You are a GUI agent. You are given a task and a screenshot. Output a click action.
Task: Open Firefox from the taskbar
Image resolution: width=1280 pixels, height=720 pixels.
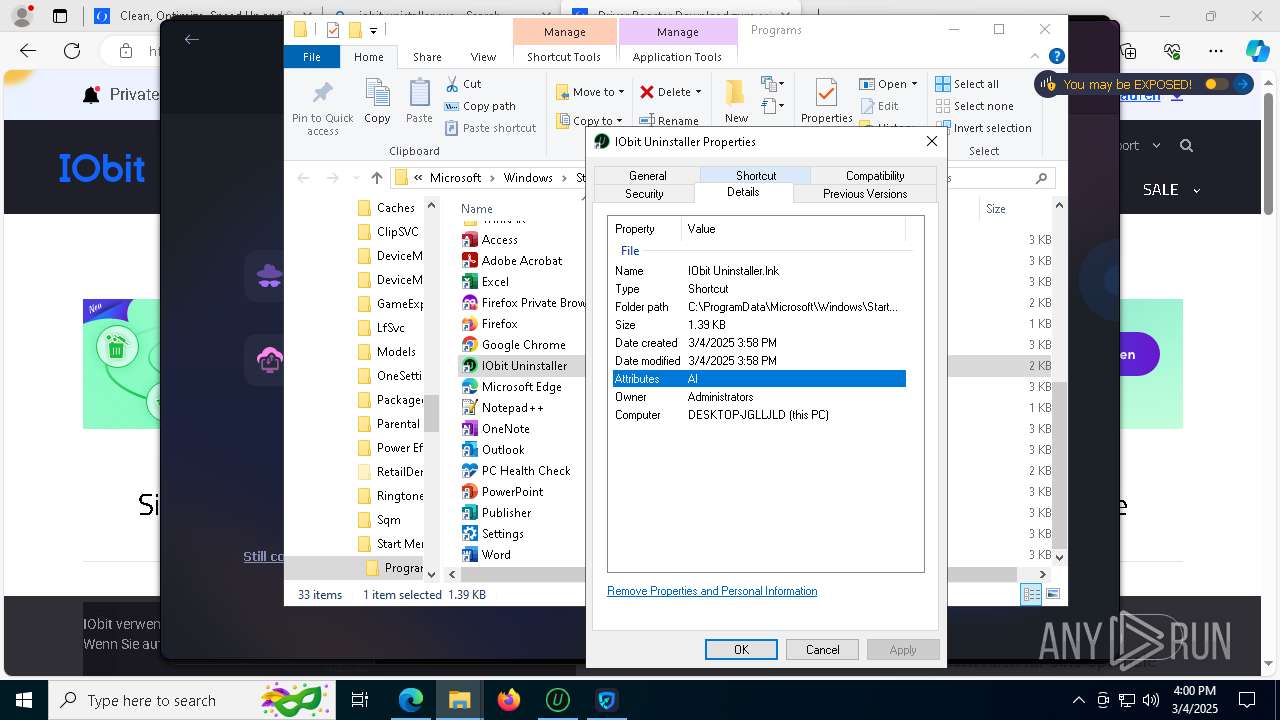click(x=509, y=700)
